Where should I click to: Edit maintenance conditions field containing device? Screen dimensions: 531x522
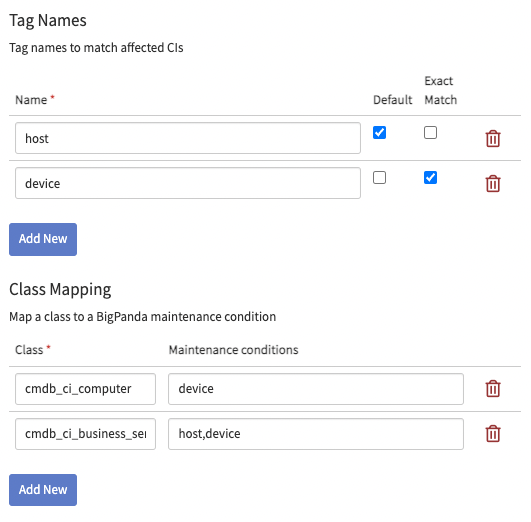click(316, 389)
